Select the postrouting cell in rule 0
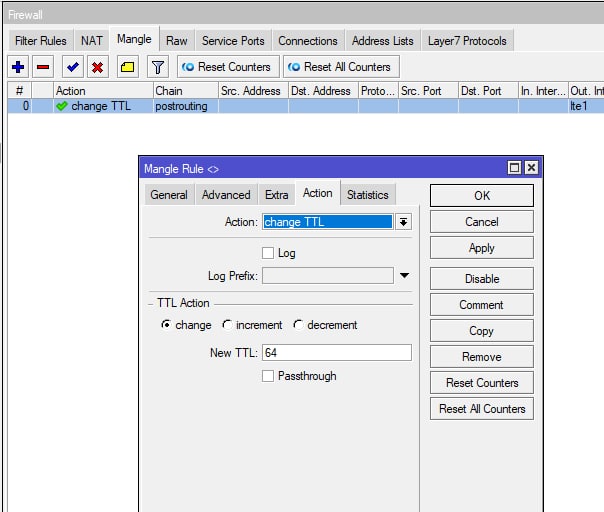 pyautogui.click(x=186, y=106)
